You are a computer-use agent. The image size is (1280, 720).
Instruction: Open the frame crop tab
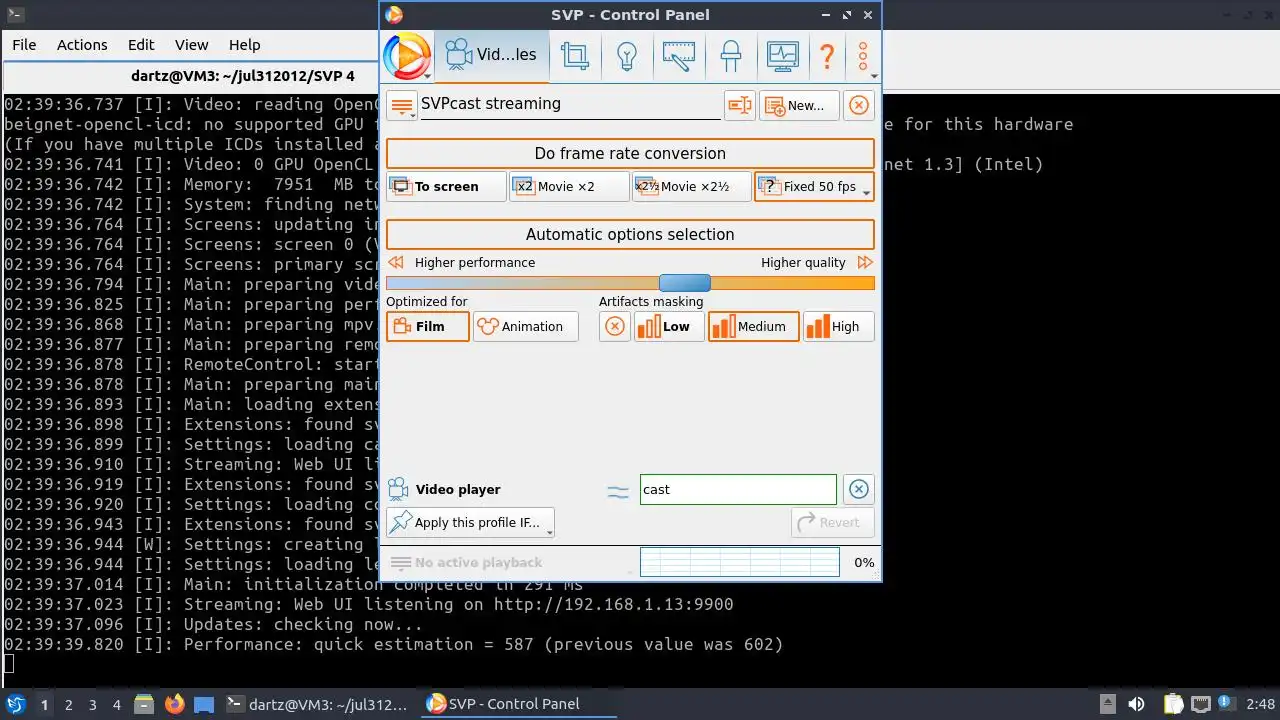point(575,55)
